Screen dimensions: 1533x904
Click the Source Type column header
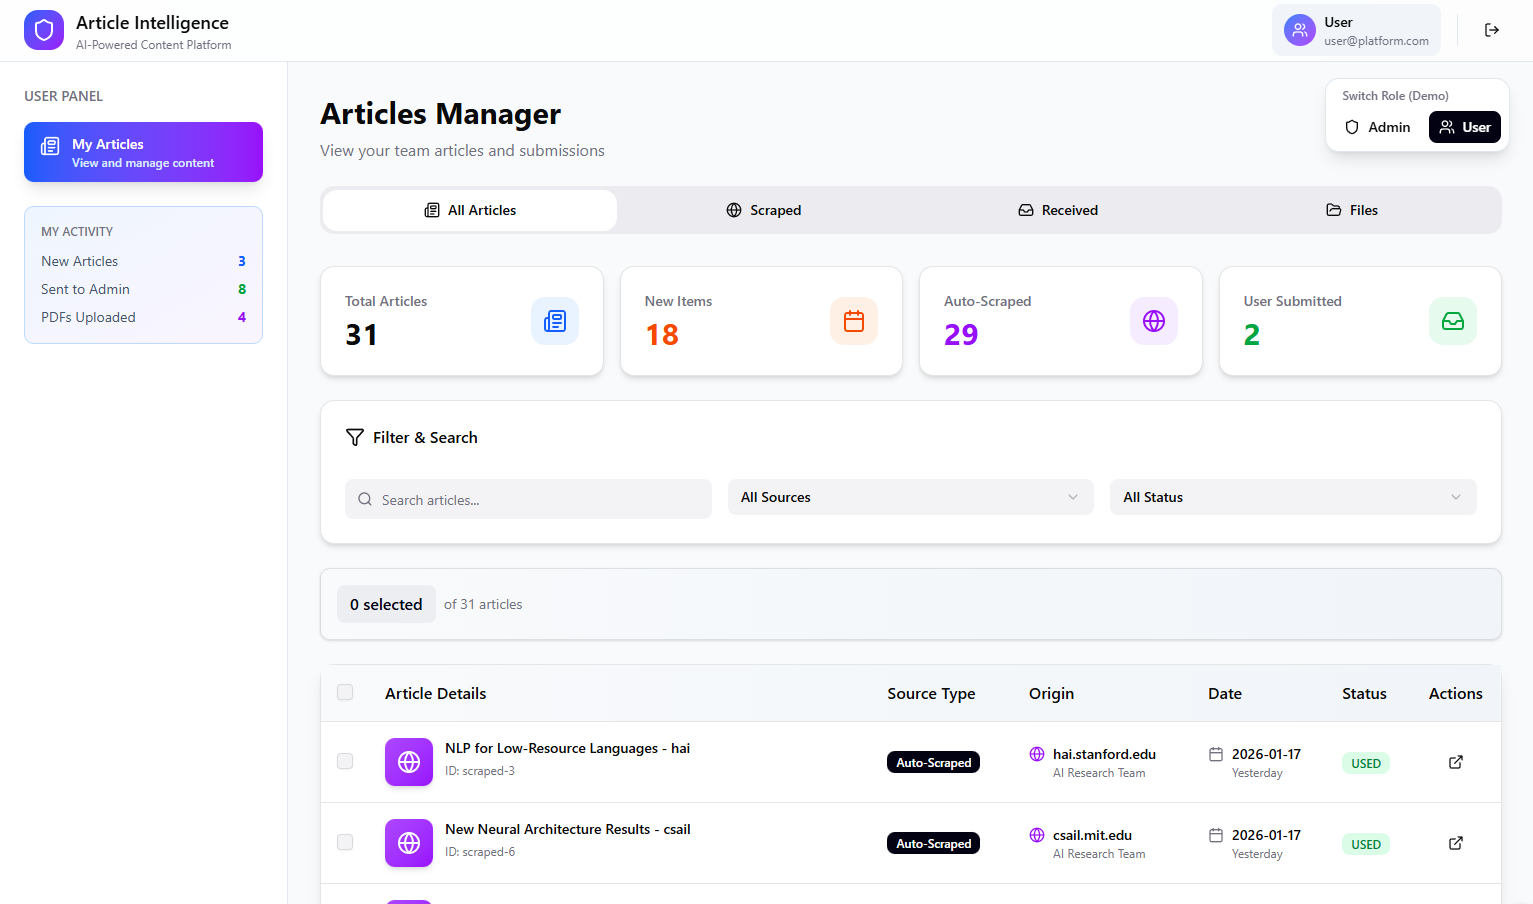click(x=931, y=693)
